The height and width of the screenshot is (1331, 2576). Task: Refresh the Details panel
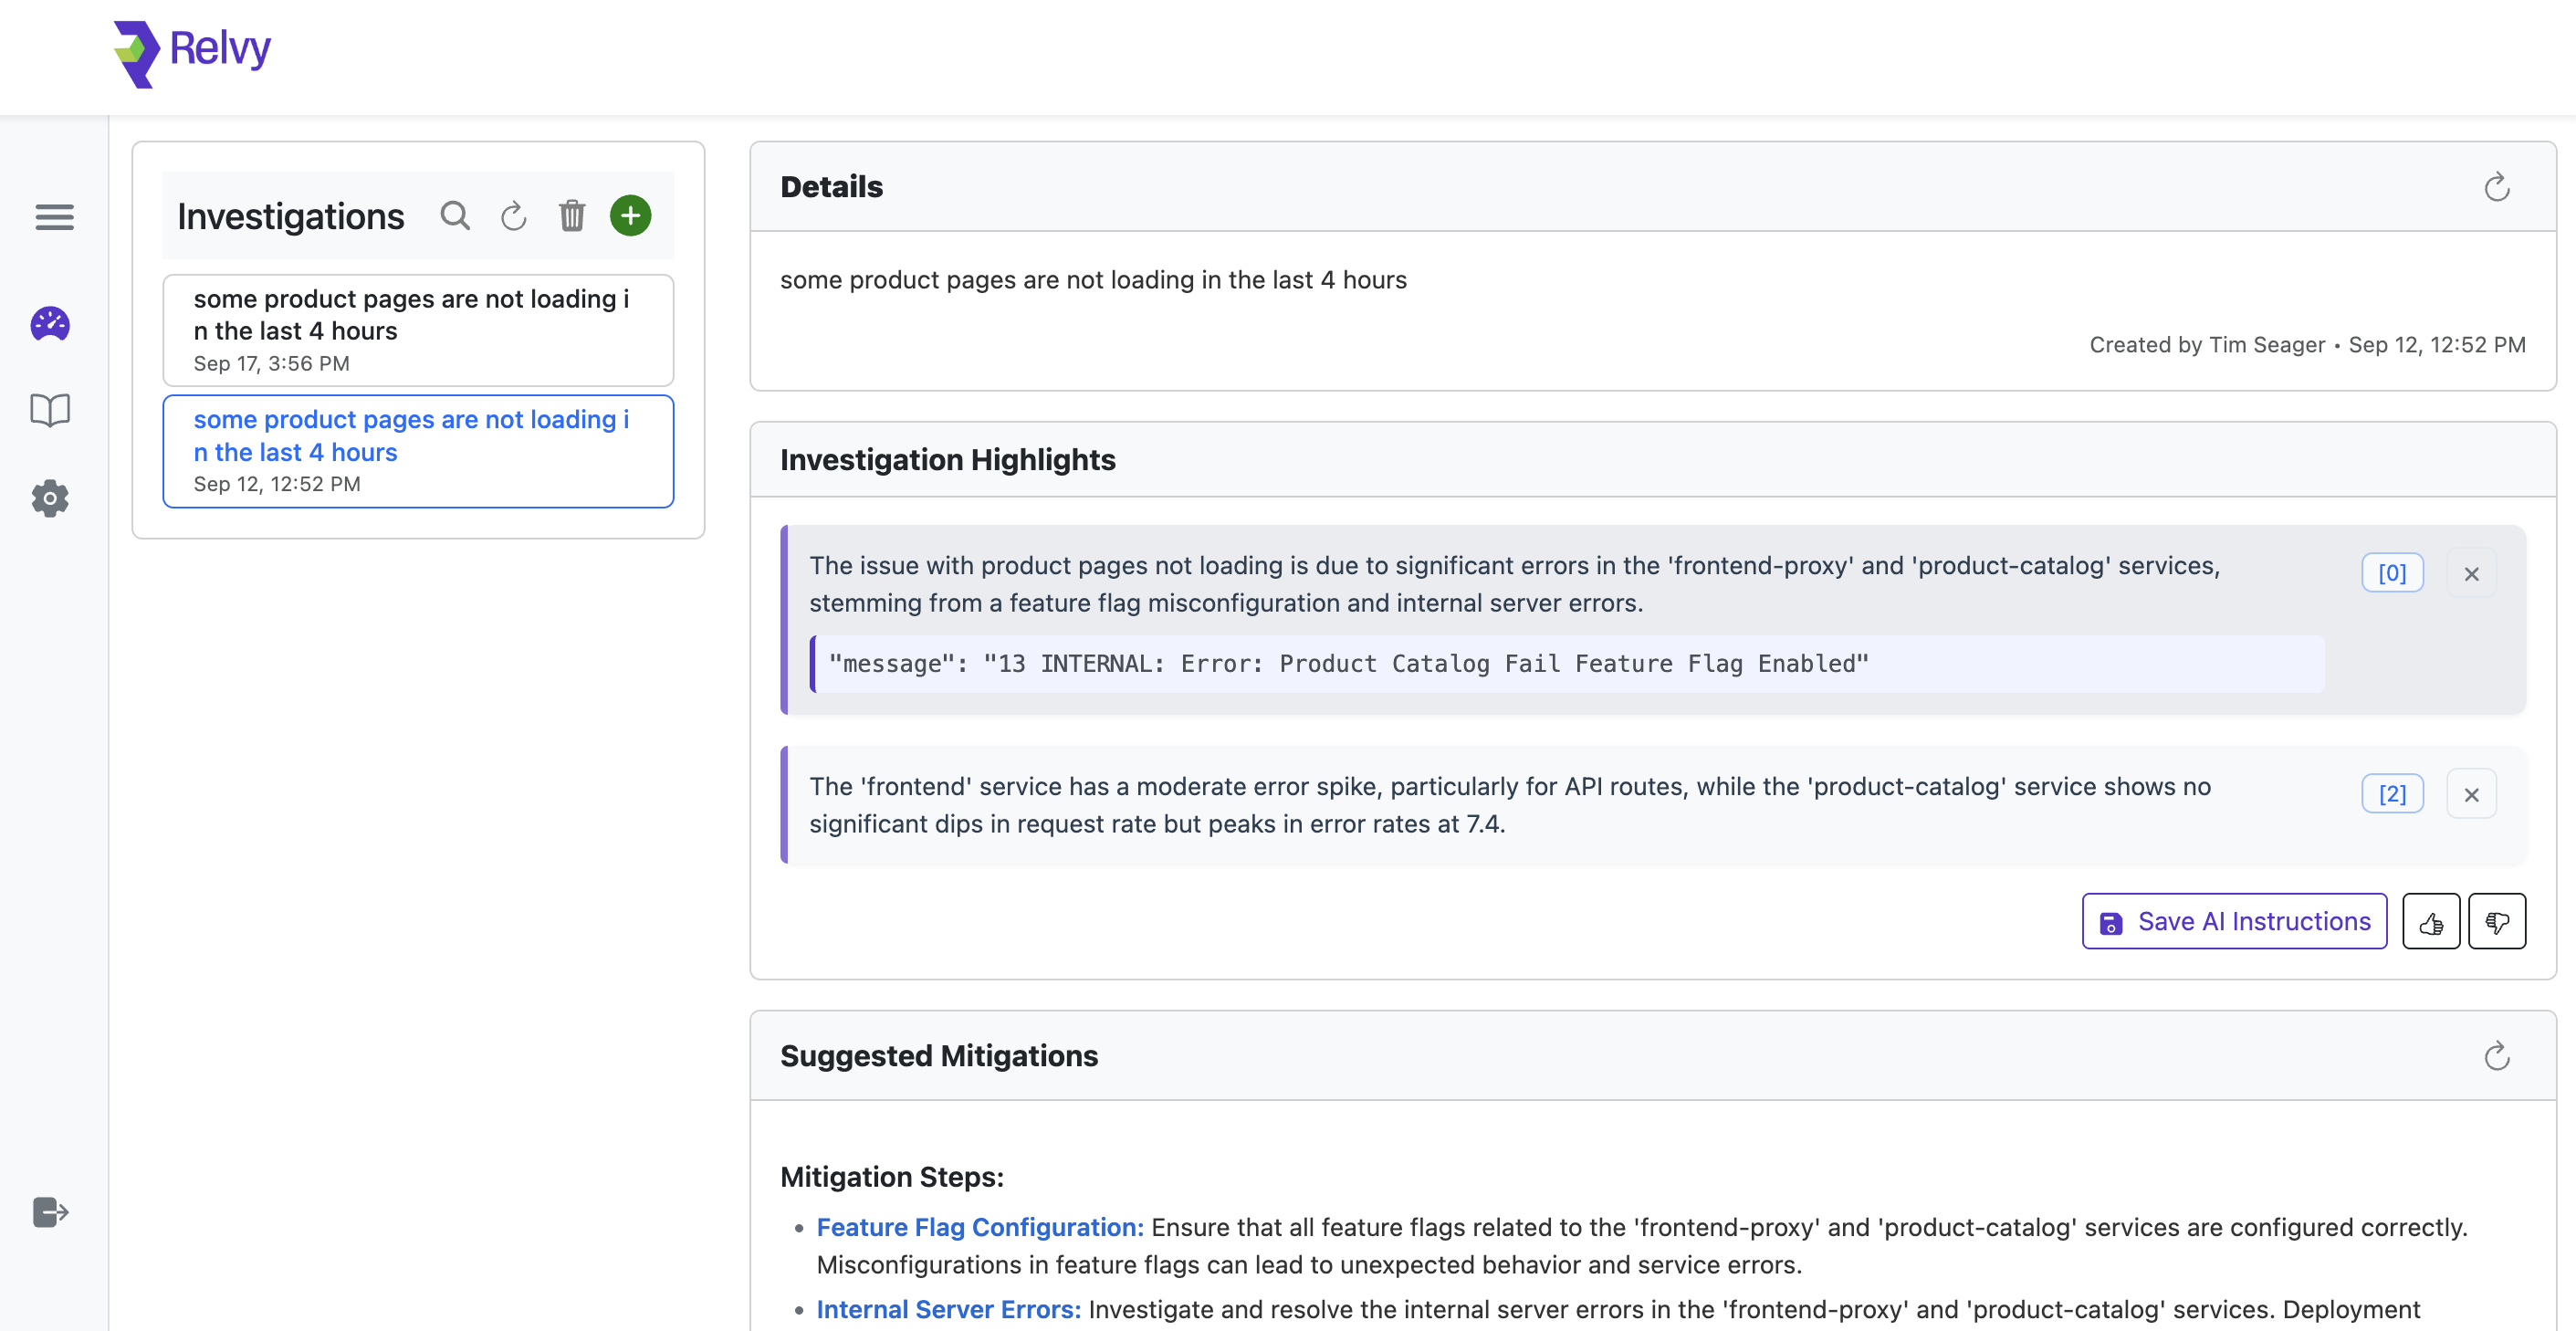click(x=2496, y=187)
